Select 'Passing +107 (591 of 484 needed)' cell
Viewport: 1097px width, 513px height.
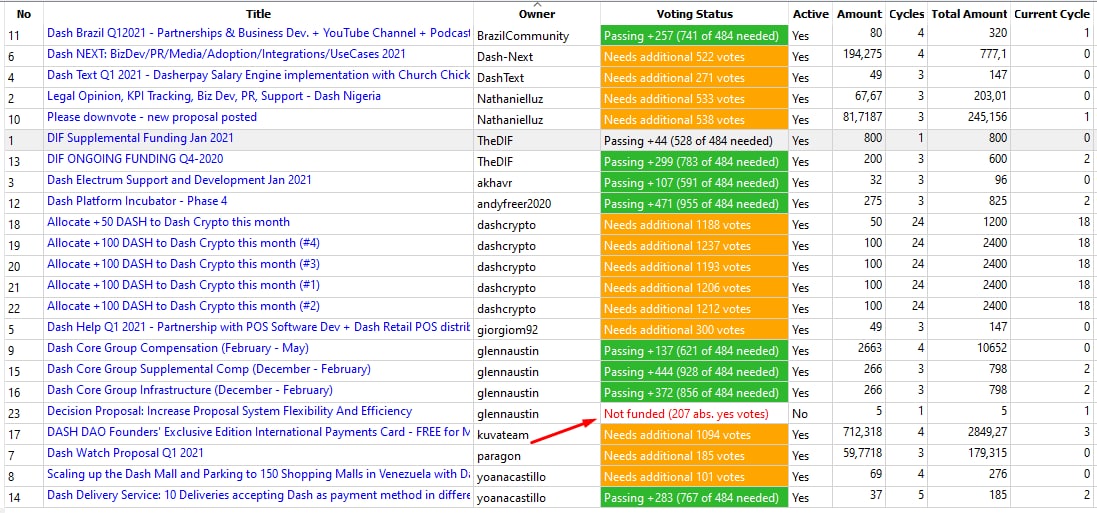(x=694, y=183)
